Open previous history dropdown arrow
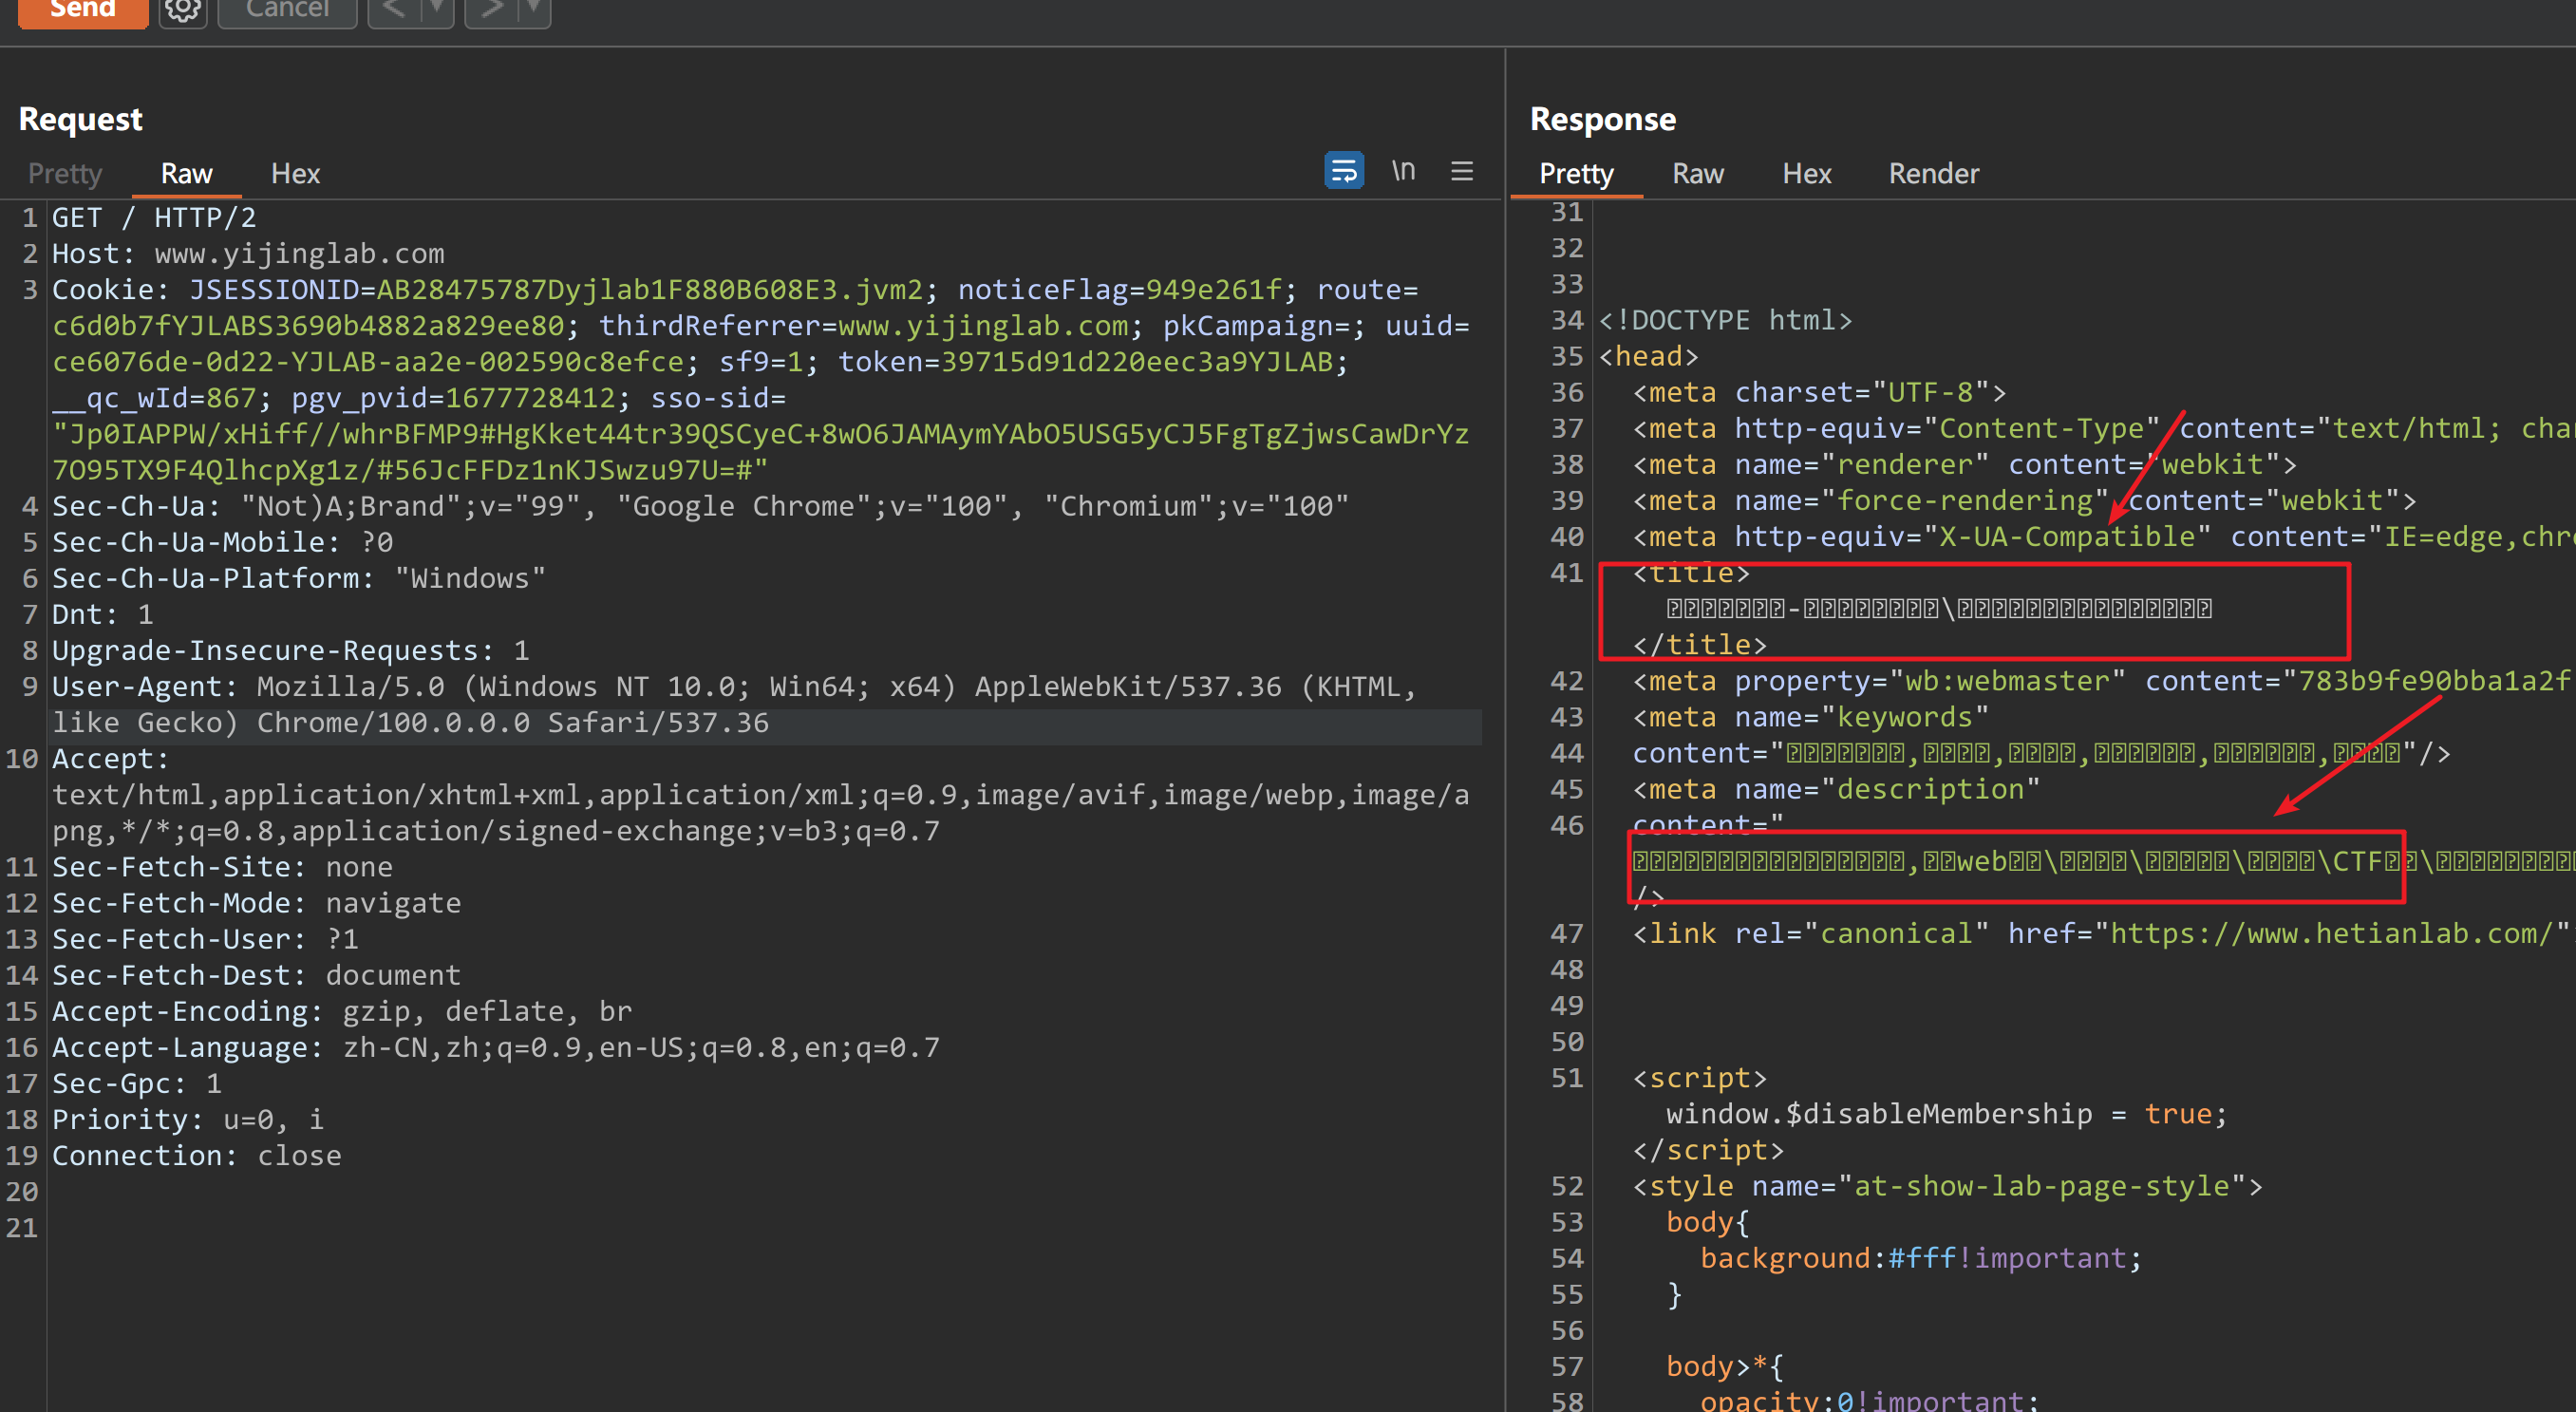Screen dimensions: 2576x1412 pos(437,10)
